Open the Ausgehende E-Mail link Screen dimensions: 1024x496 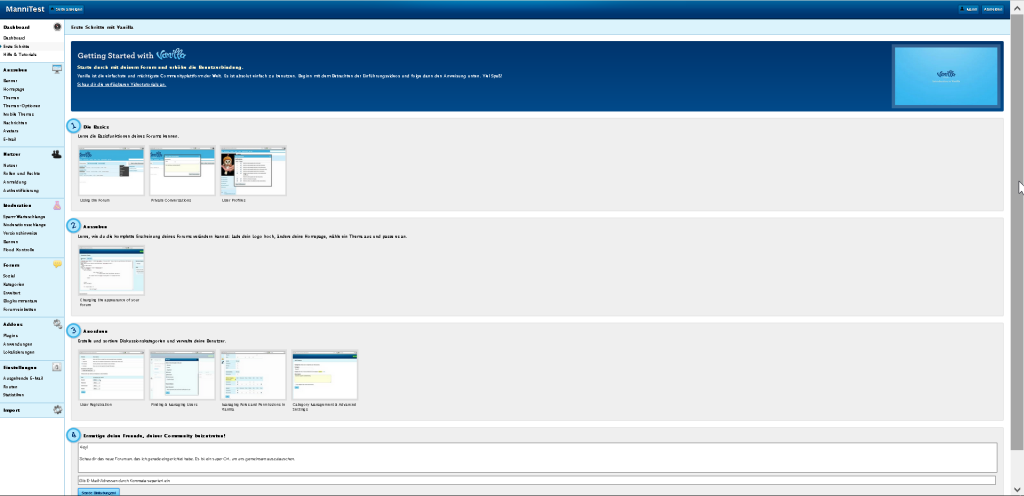pyautogui.click(x=23, y=379)
